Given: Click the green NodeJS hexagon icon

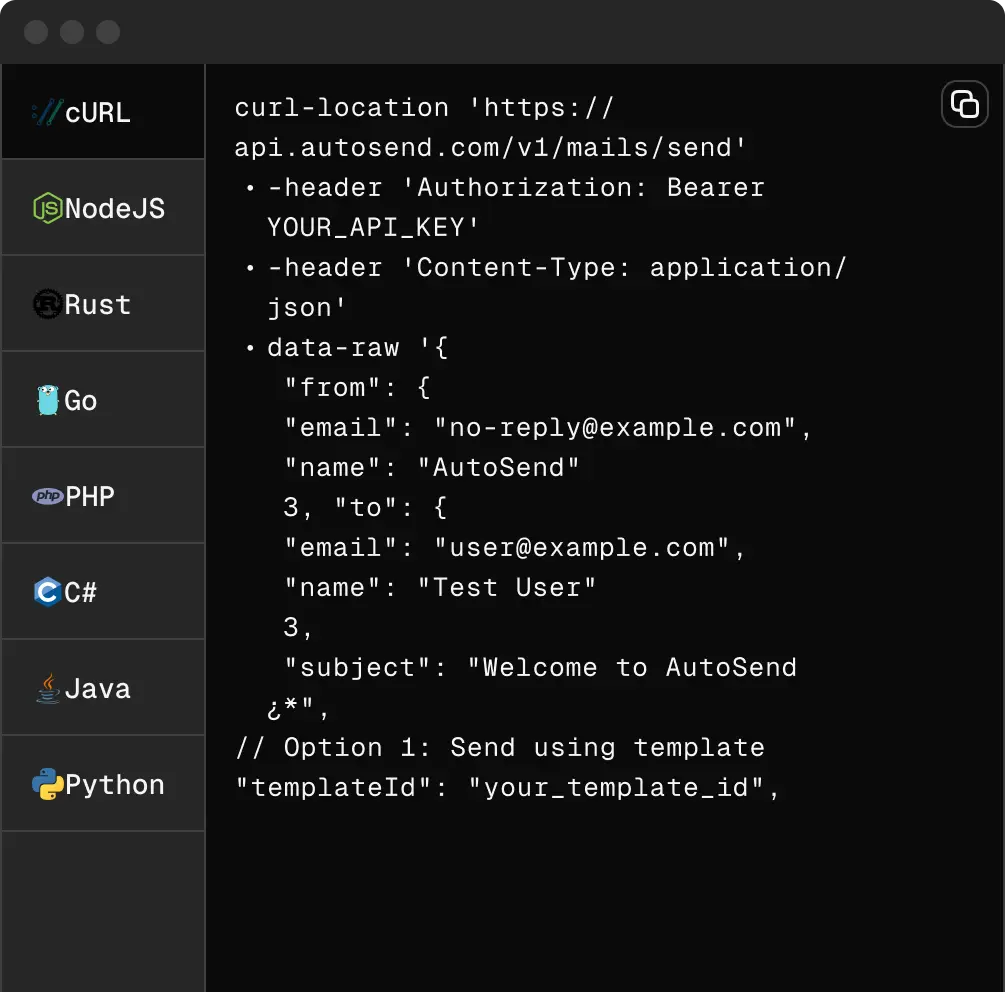Looking at the screenshot, I should (47, 208).
